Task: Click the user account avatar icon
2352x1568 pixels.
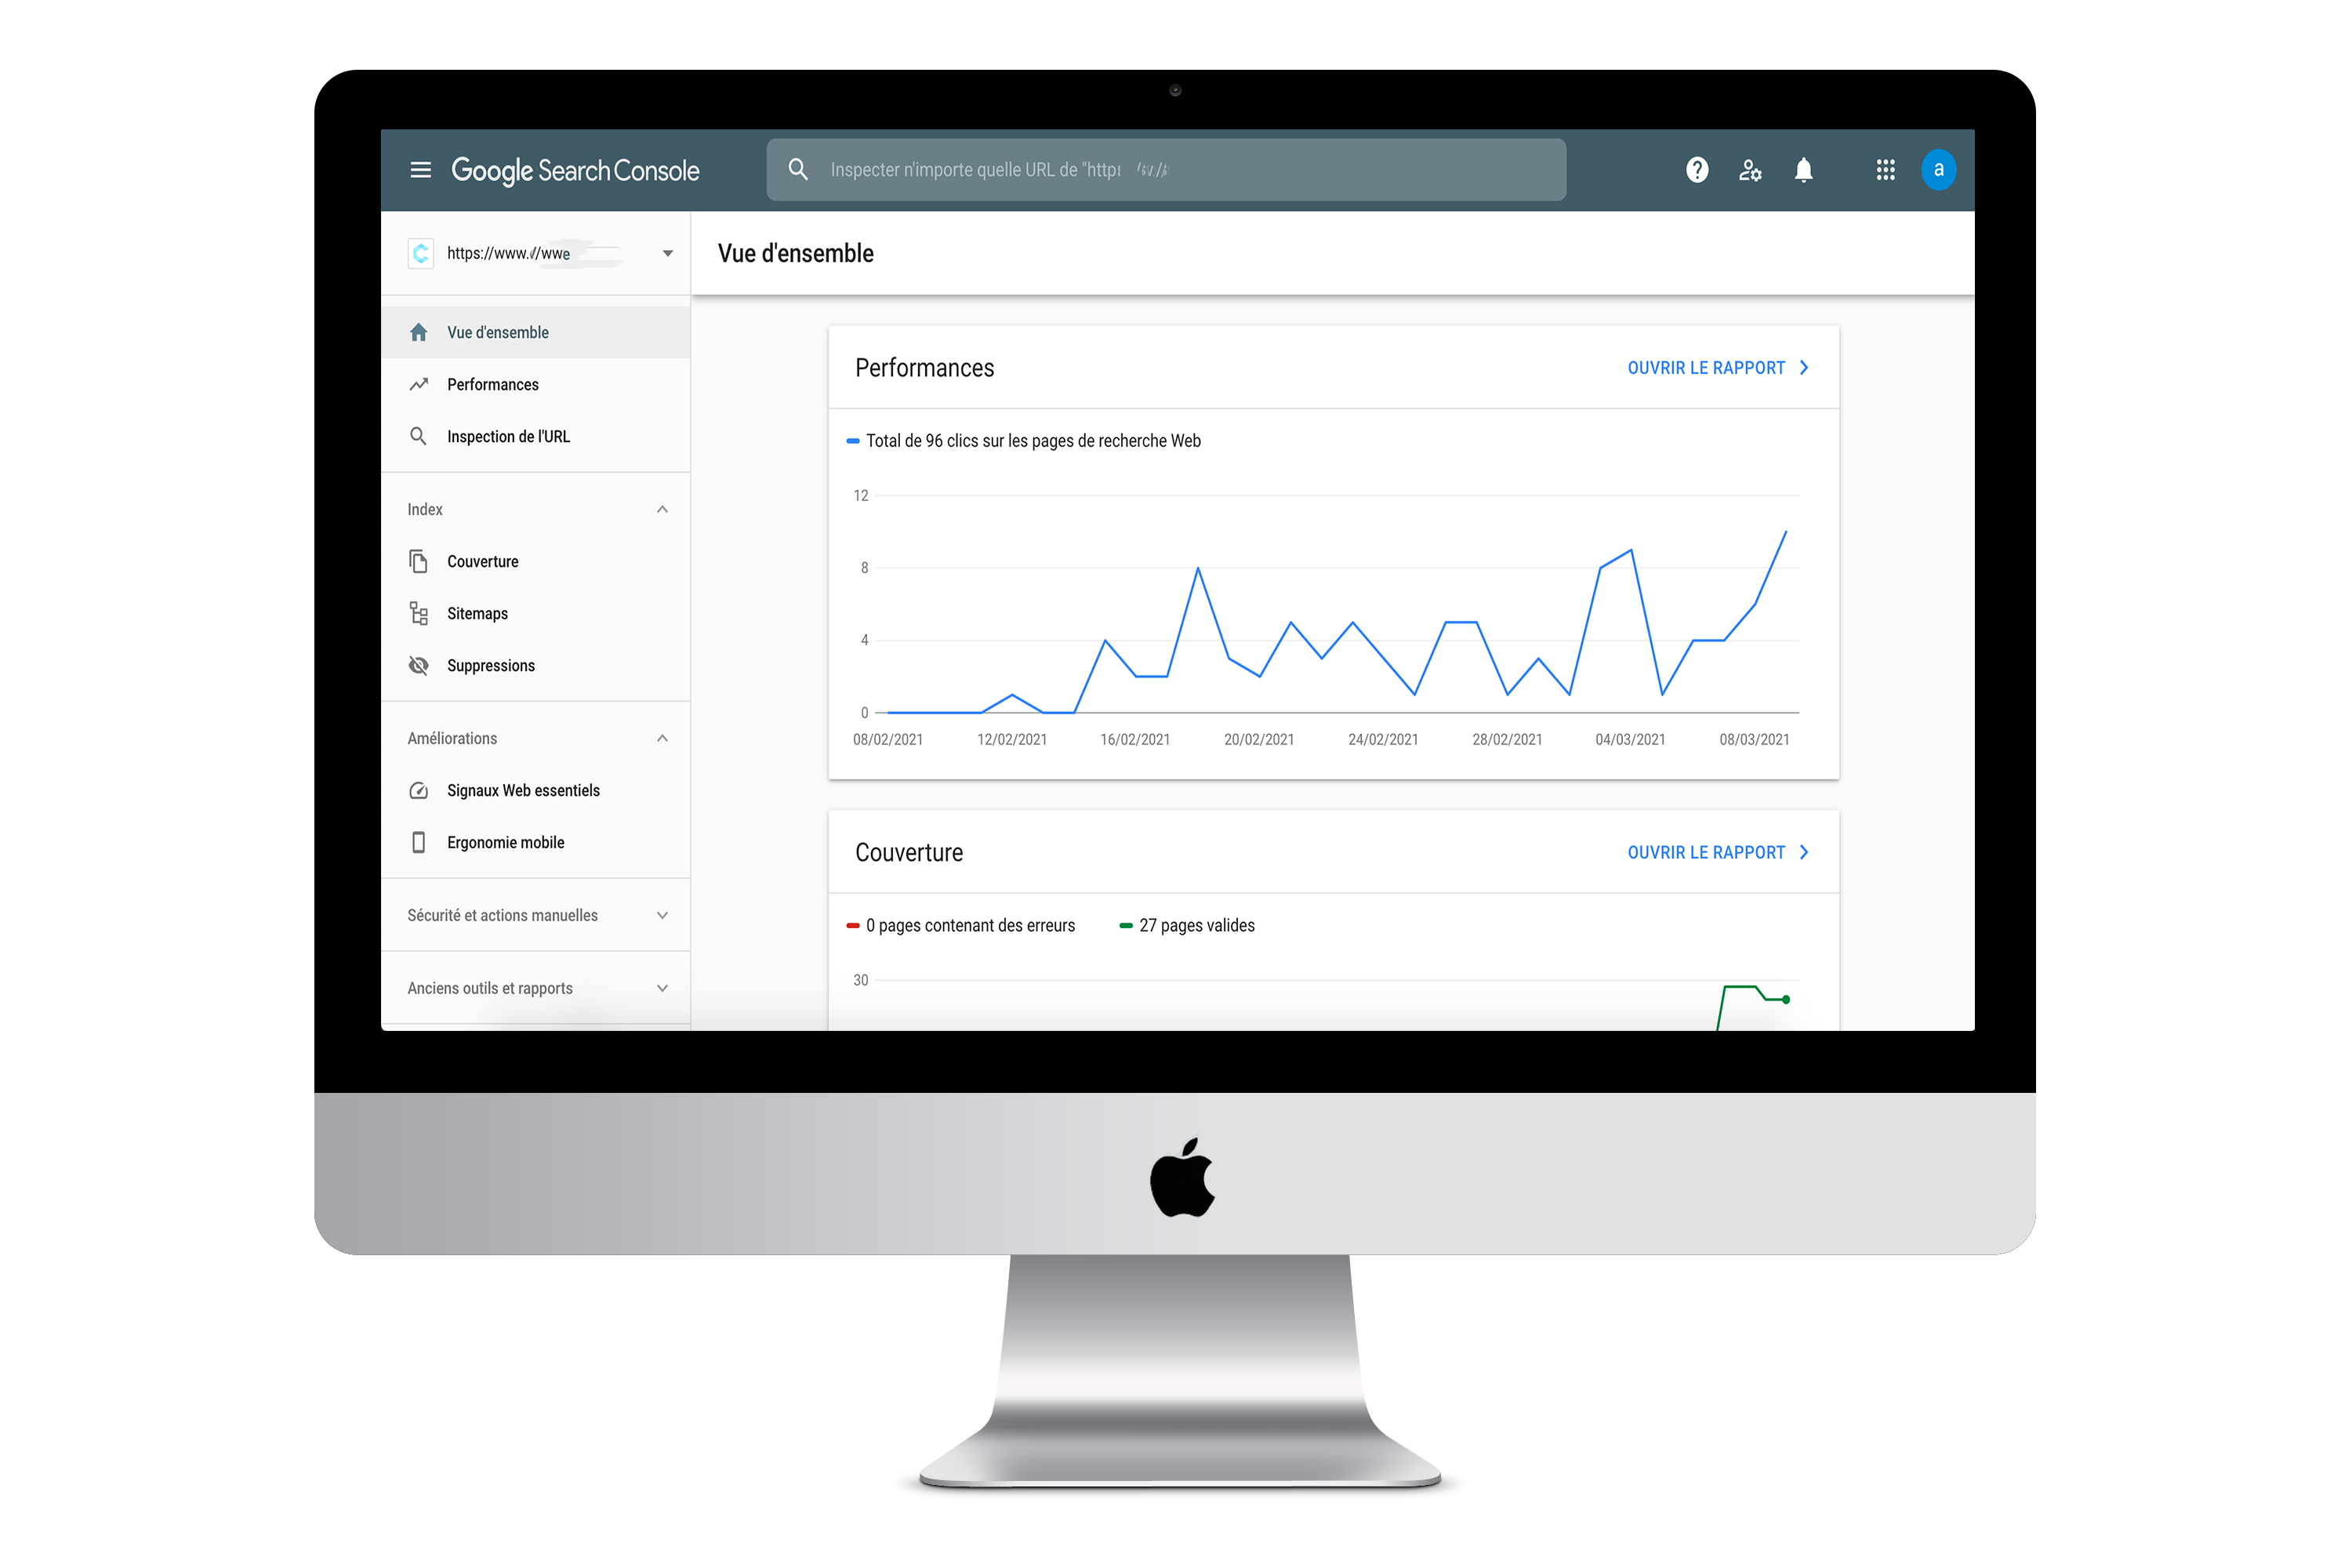Action: tap(1937, 170)
